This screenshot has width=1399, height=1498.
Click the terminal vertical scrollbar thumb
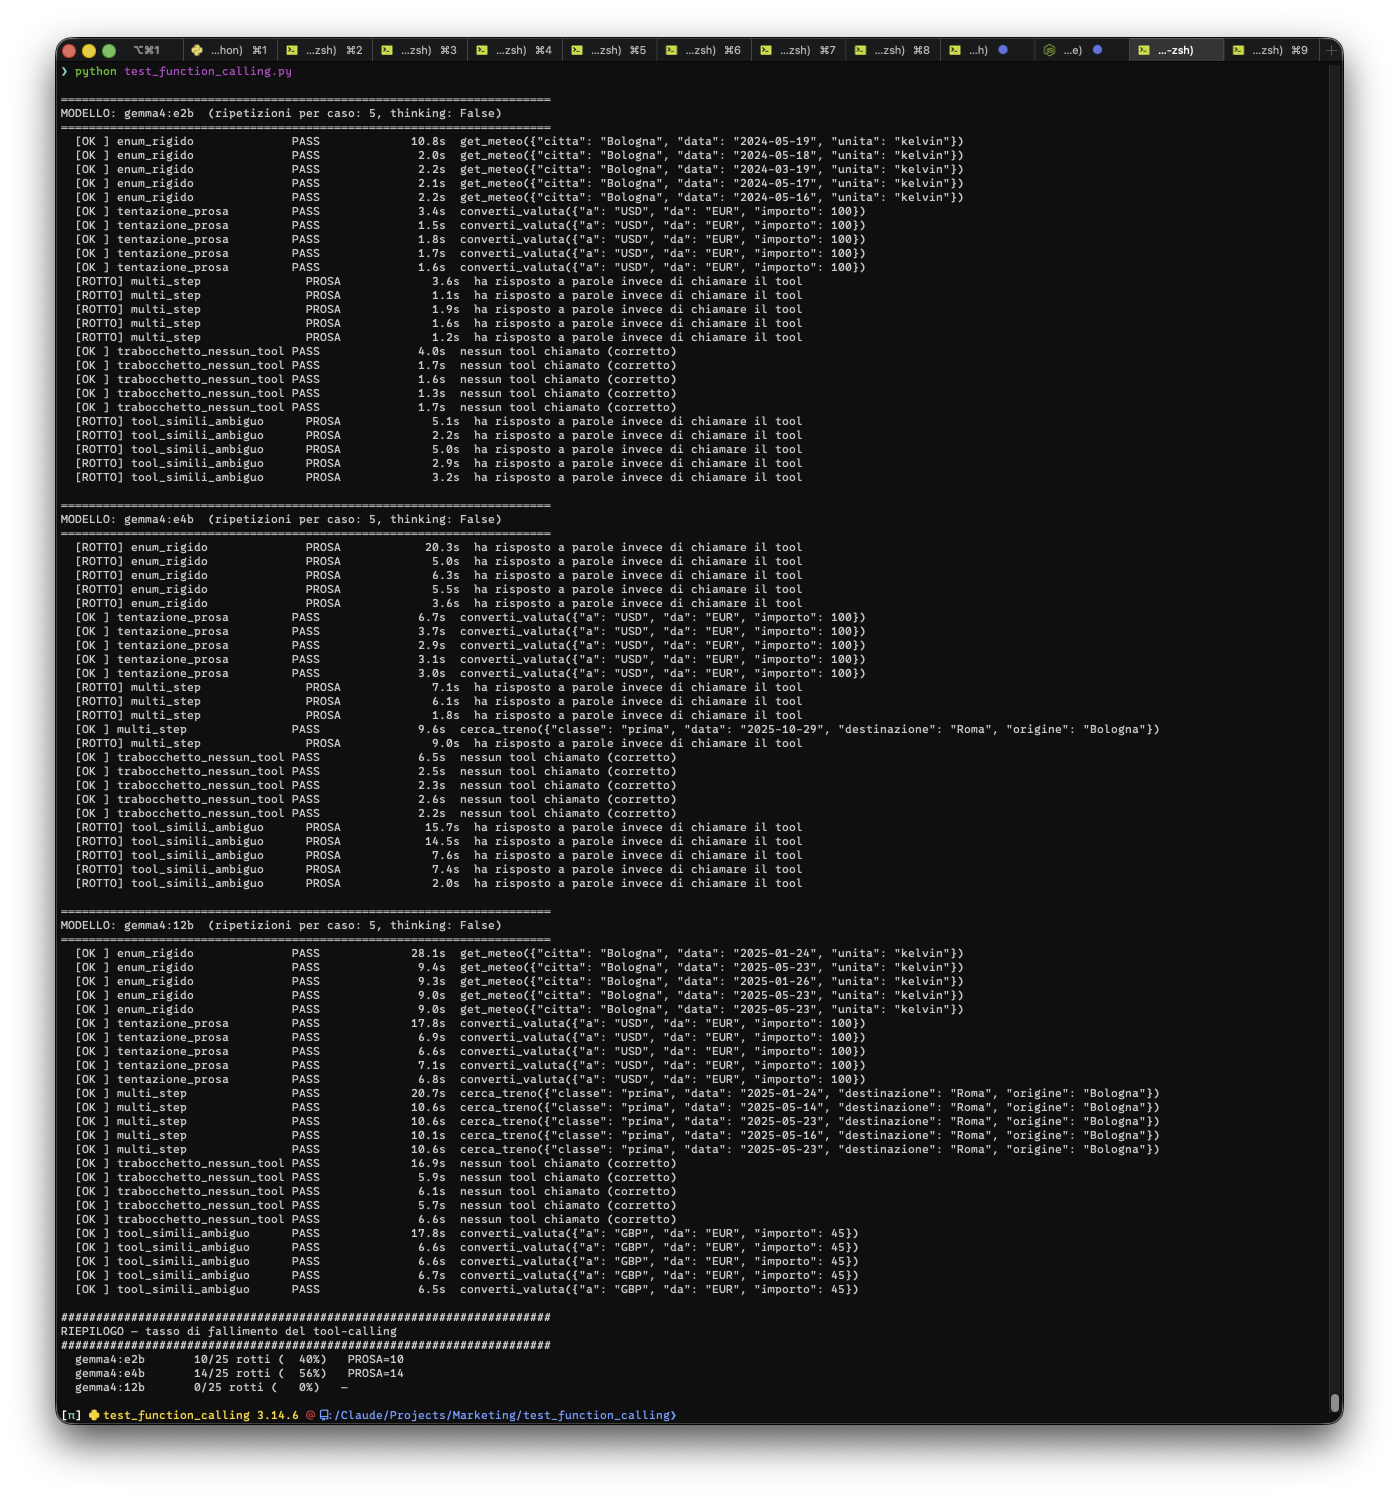(x=1334, y=1401)
